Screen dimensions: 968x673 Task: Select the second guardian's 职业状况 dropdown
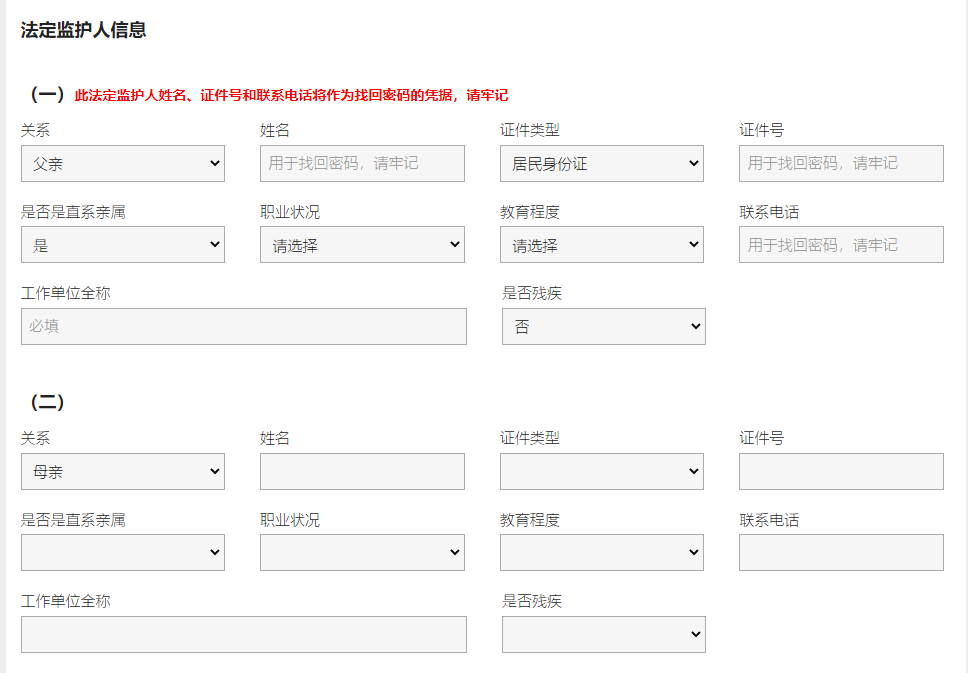(x=362, y=552)
